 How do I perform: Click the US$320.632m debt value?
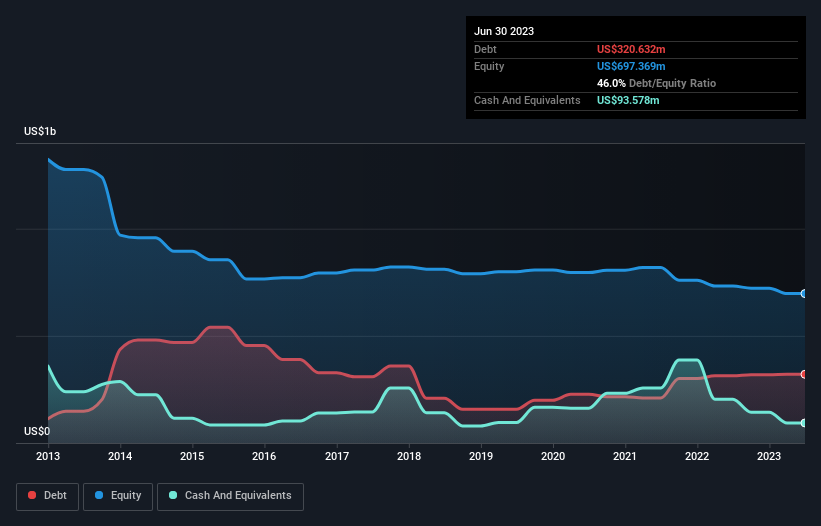tap(631, 49)
